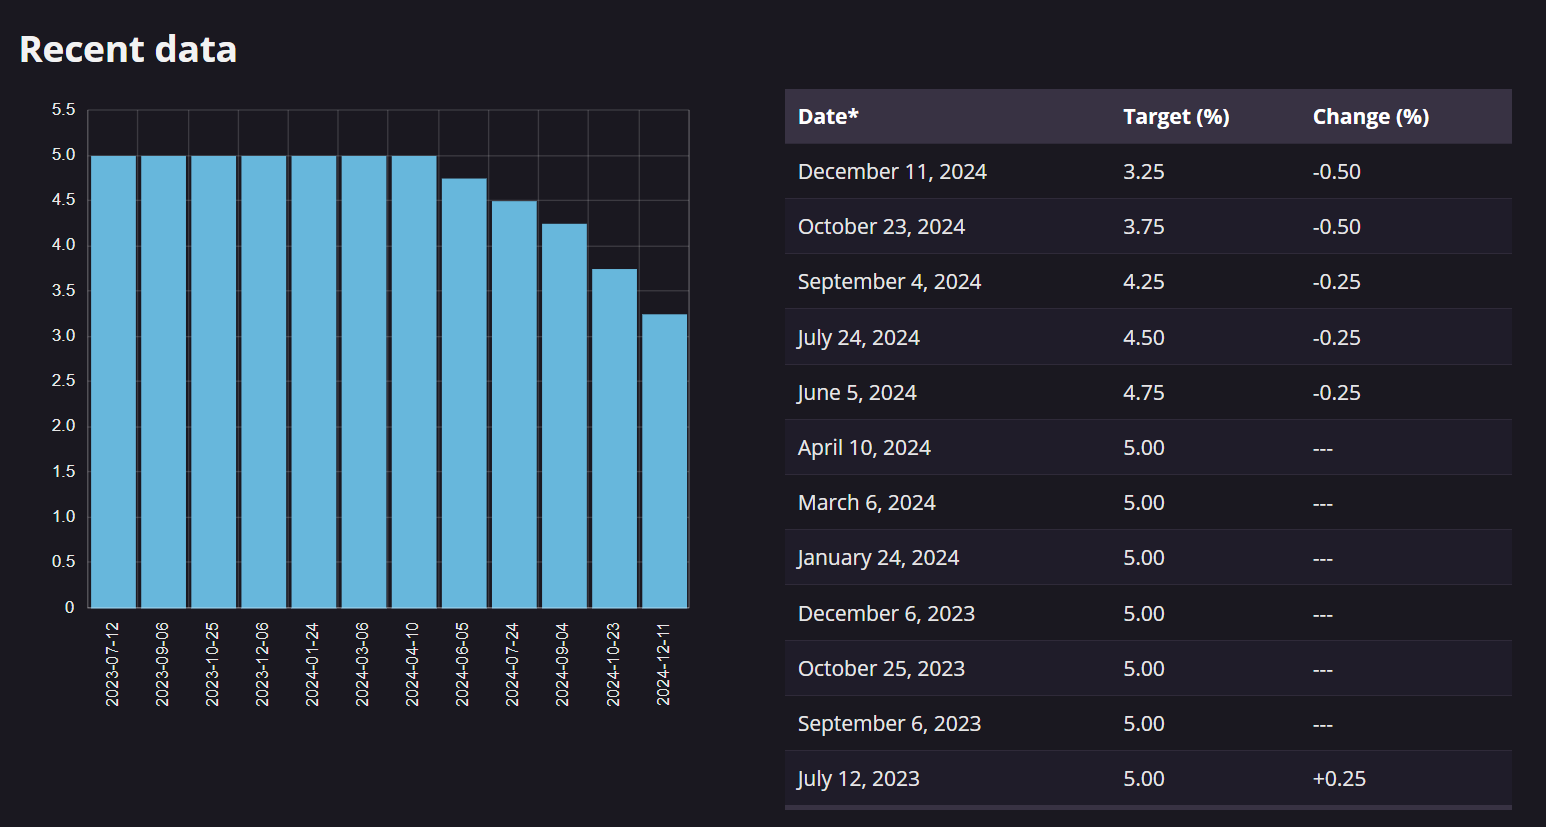Screen dimensions: 1546x827
Task: Select the December 11, 2024 date cell
Action: 892,172
